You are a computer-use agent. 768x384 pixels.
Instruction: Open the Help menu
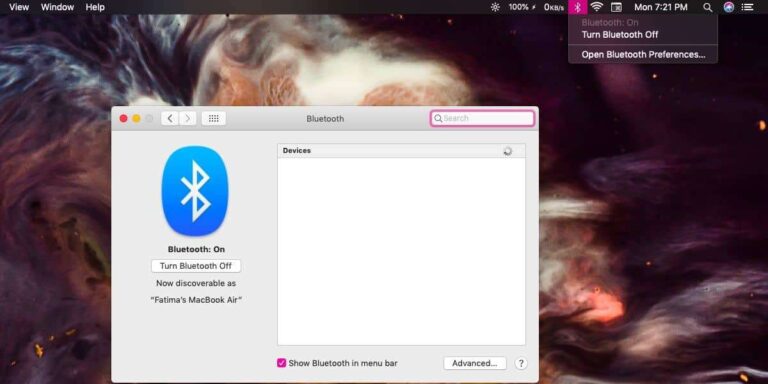95,7
